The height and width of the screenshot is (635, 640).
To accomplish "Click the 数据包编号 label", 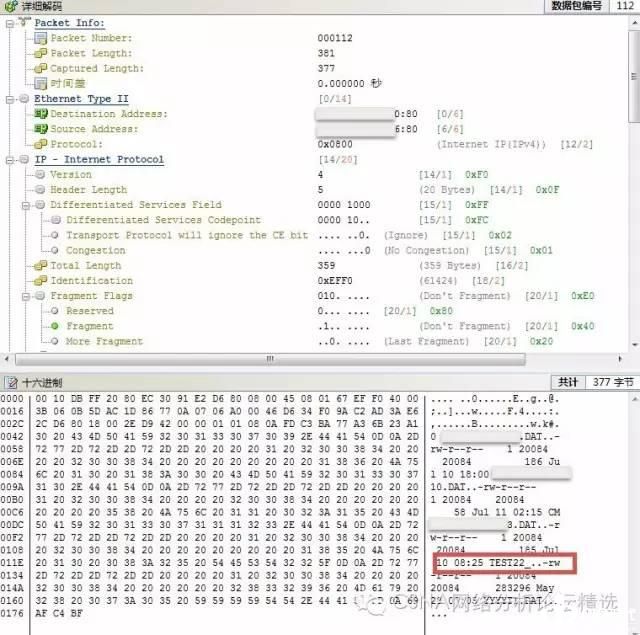I will point(577,6).
